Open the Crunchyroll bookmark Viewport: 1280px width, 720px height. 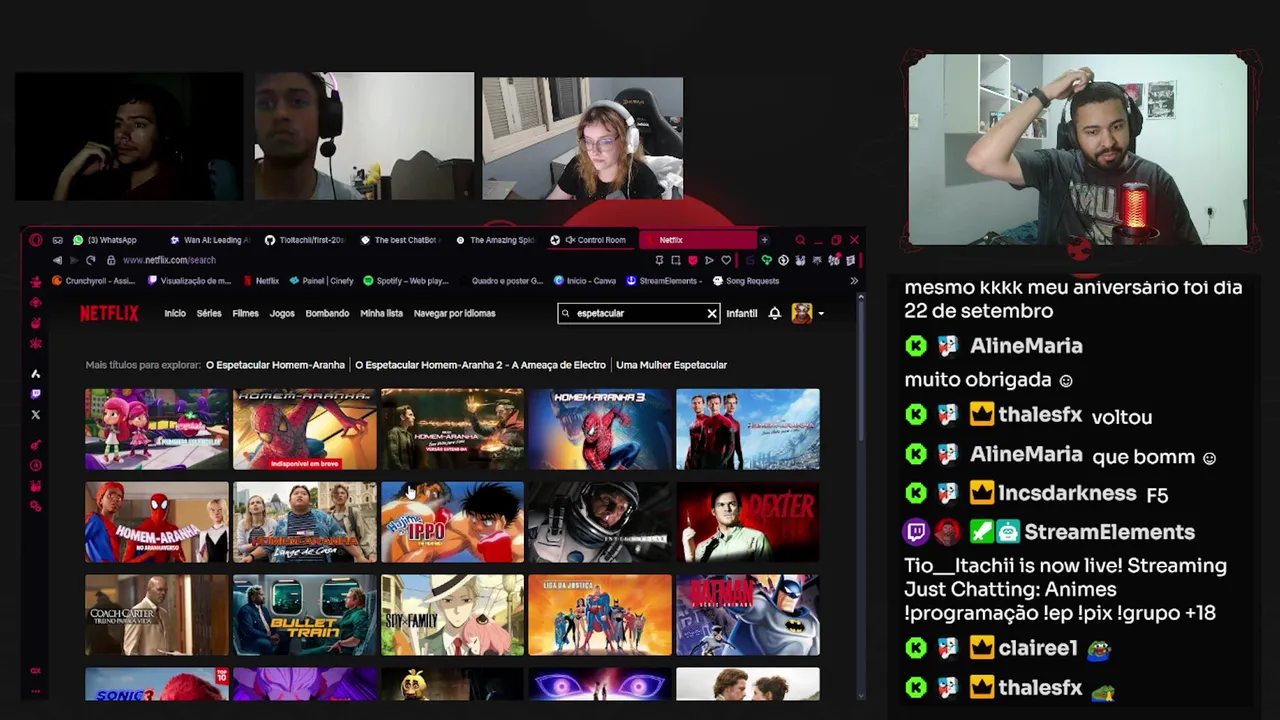93,281
